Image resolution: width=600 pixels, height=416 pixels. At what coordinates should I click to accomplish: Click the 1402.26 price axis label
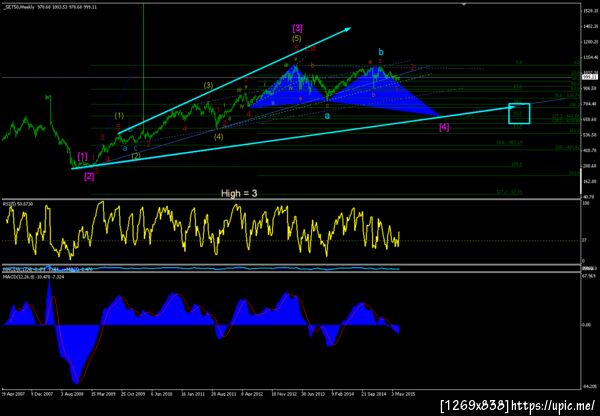click(590, 26)
